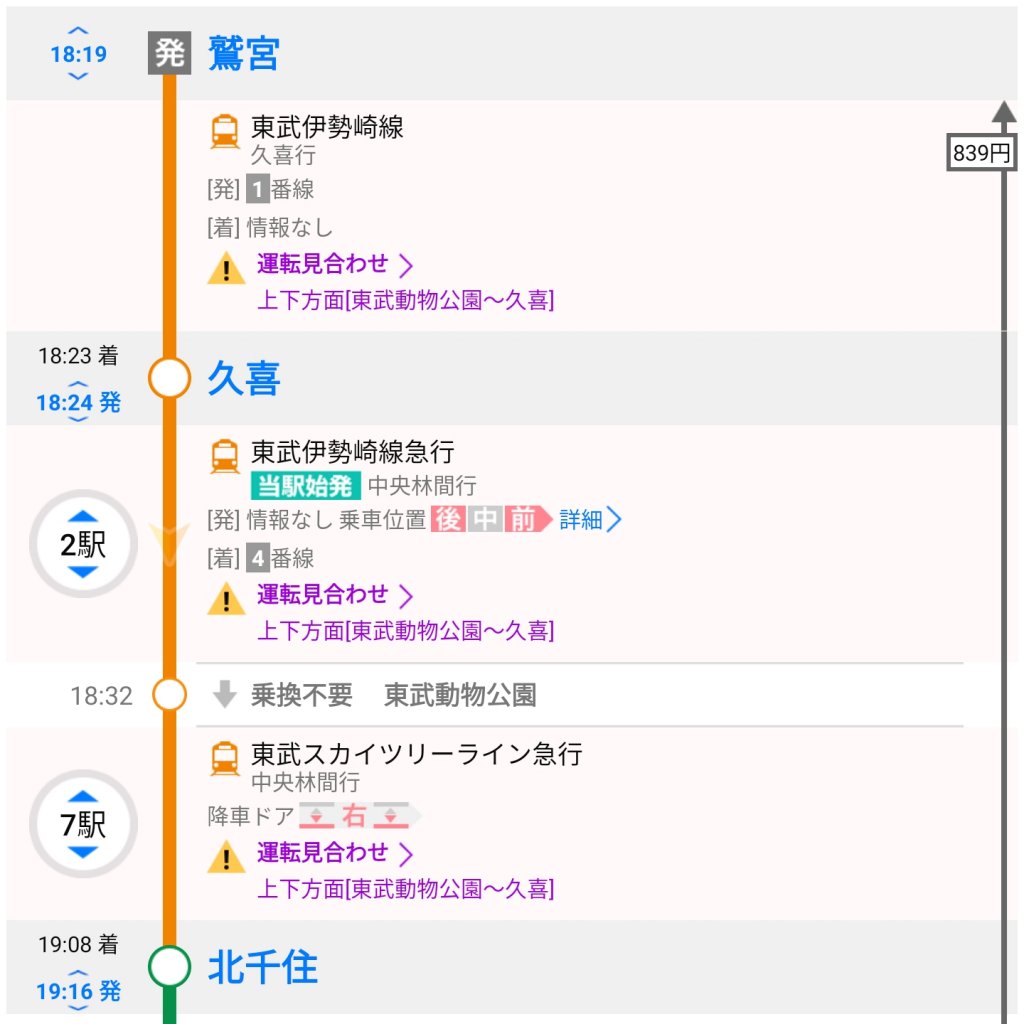
Task: Tap the 839円 fare label
Action: 981,152
